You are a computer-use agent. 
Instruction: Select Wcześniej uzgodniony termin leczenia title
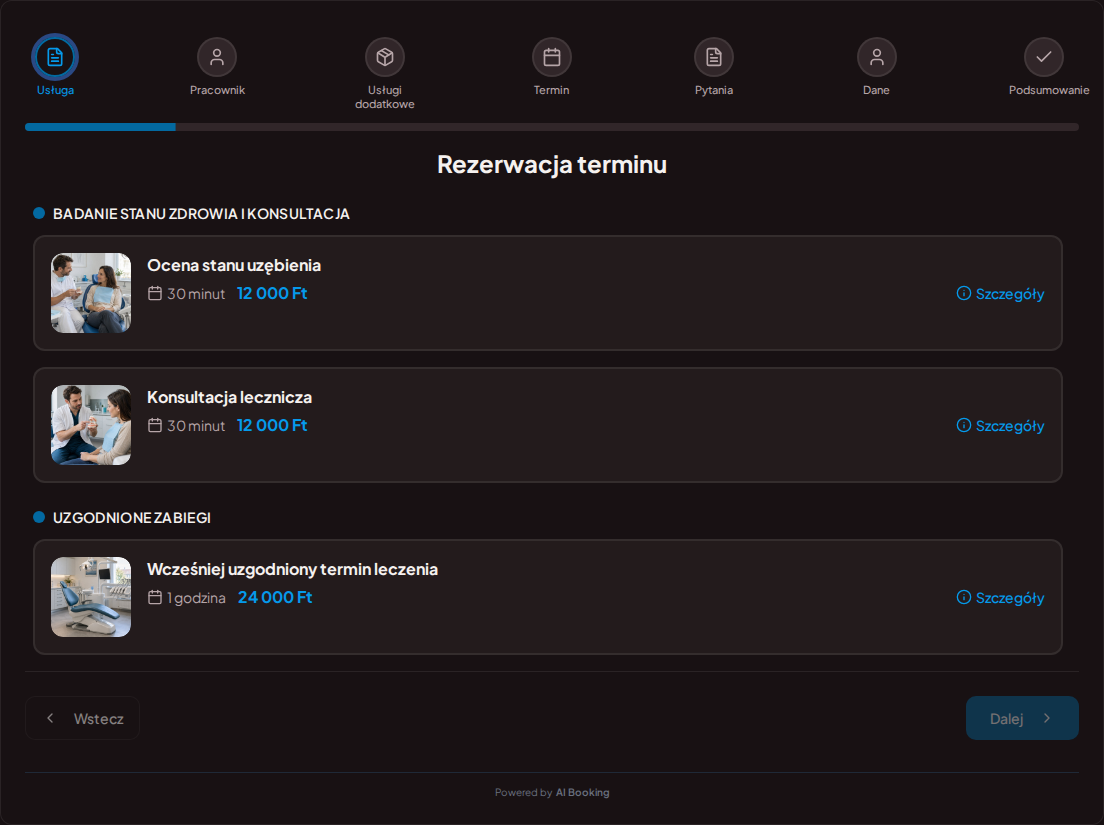click(x=292, y=569)
